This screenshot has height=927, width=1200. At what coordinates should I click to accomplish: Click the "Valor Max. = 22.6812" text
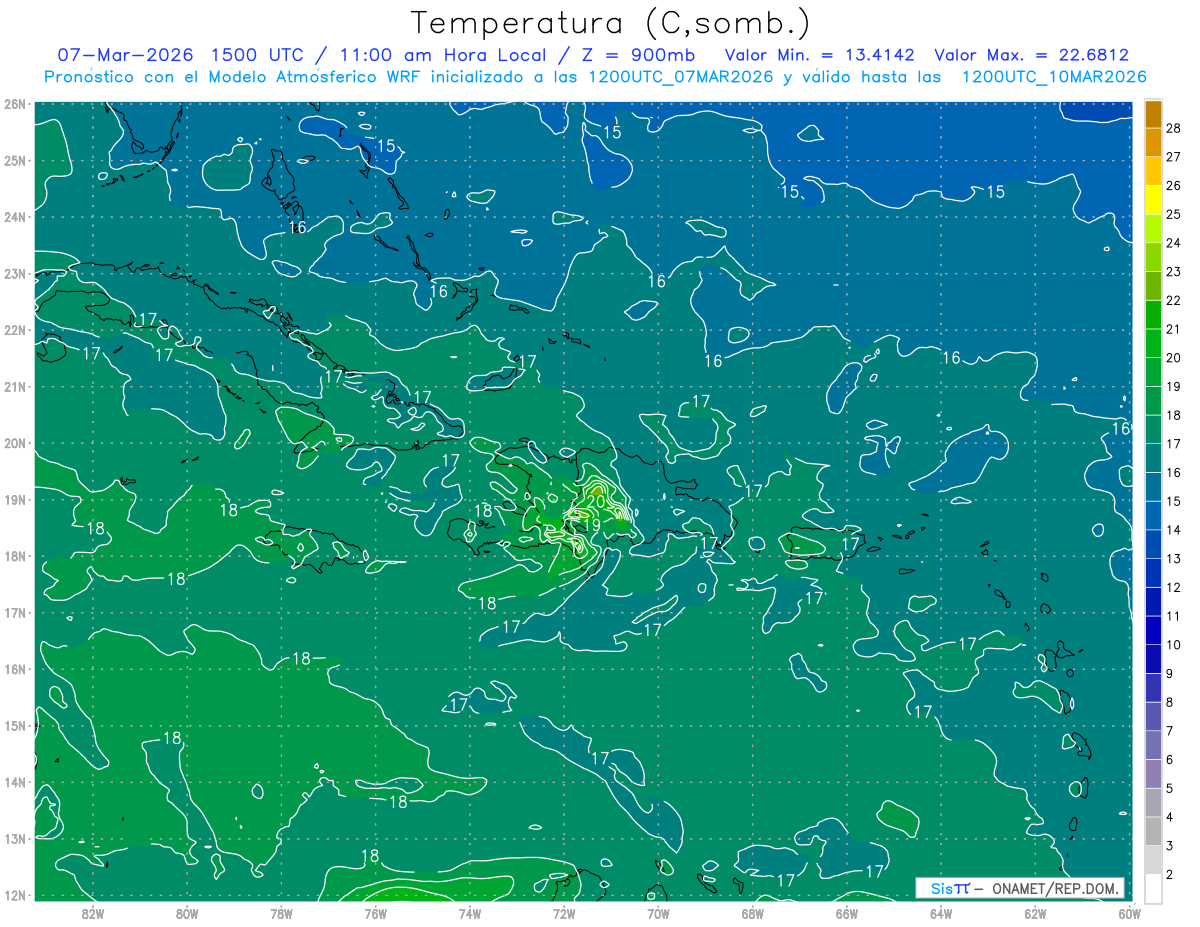(1032, 55)
